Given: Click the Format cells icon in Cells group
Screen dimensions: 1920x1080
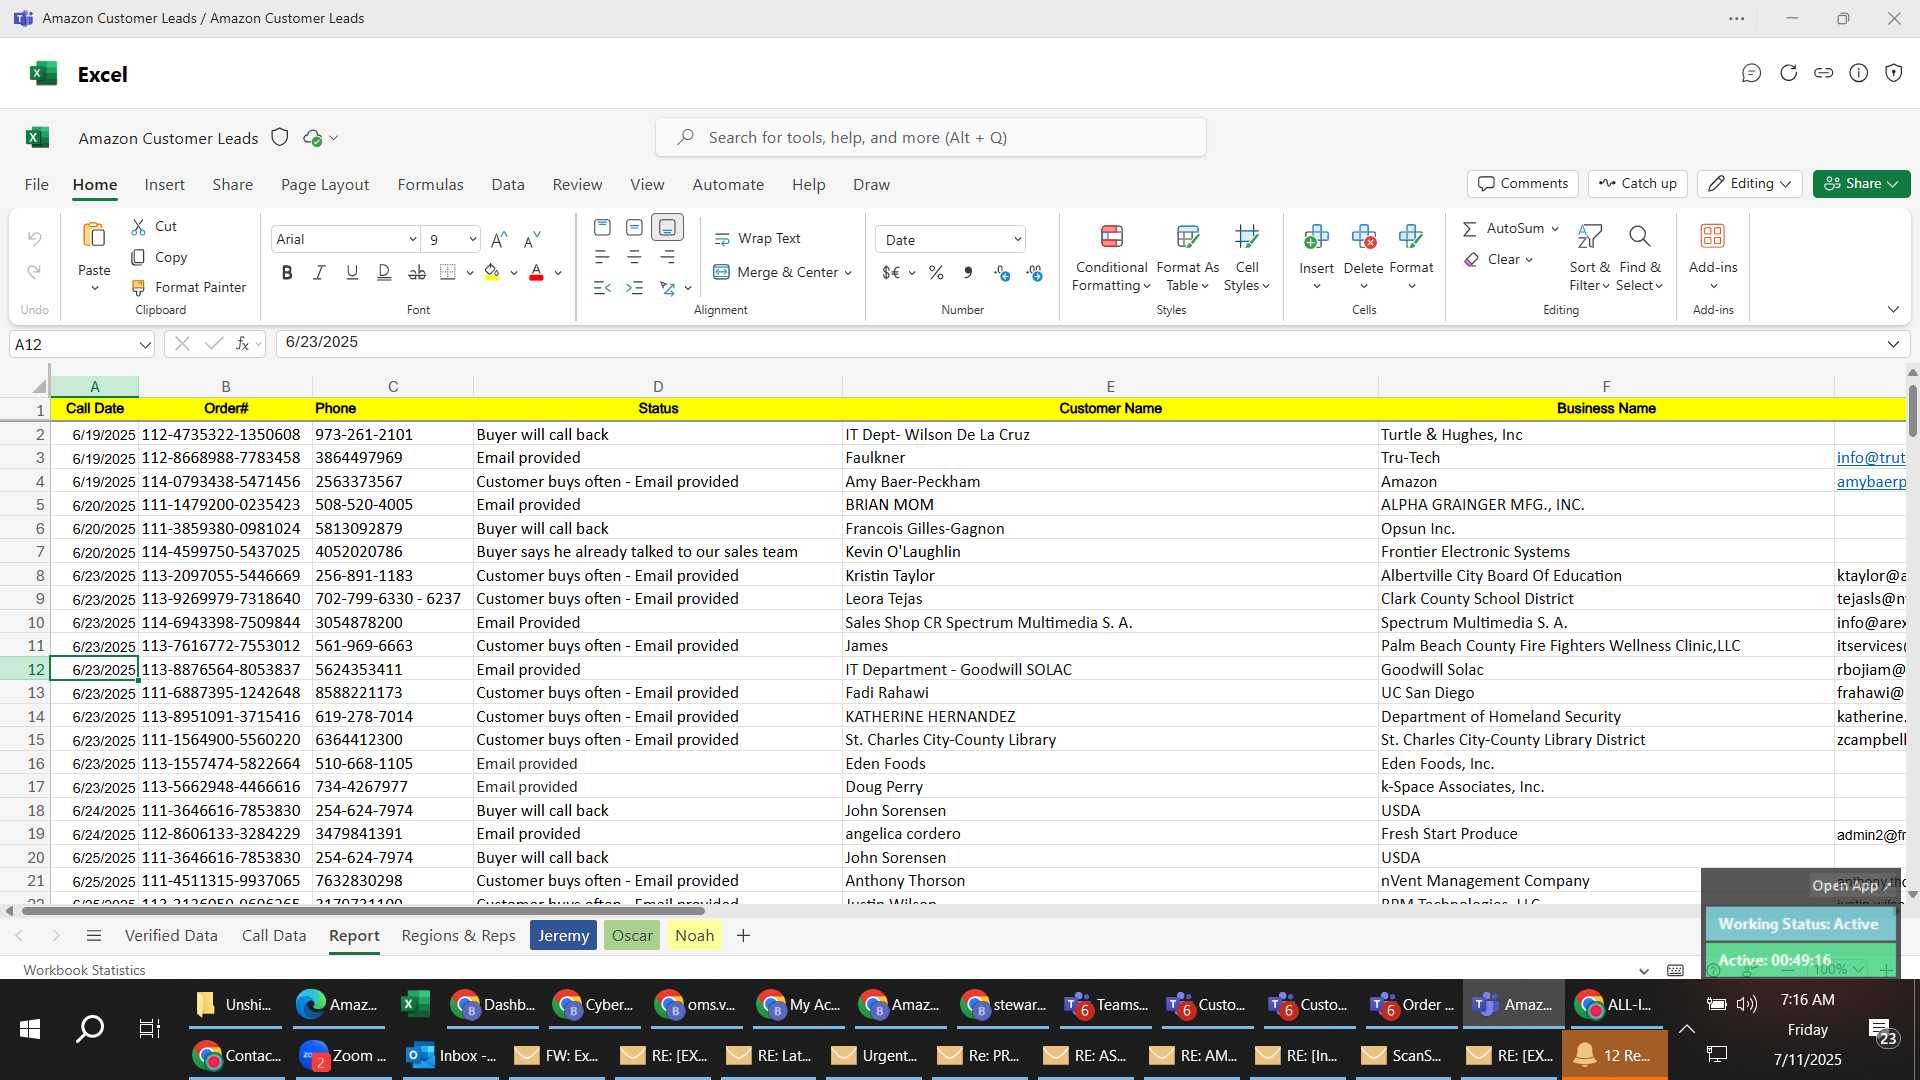Looking at the screenshot, I should pyautogui.click(x=1411, y=237).
